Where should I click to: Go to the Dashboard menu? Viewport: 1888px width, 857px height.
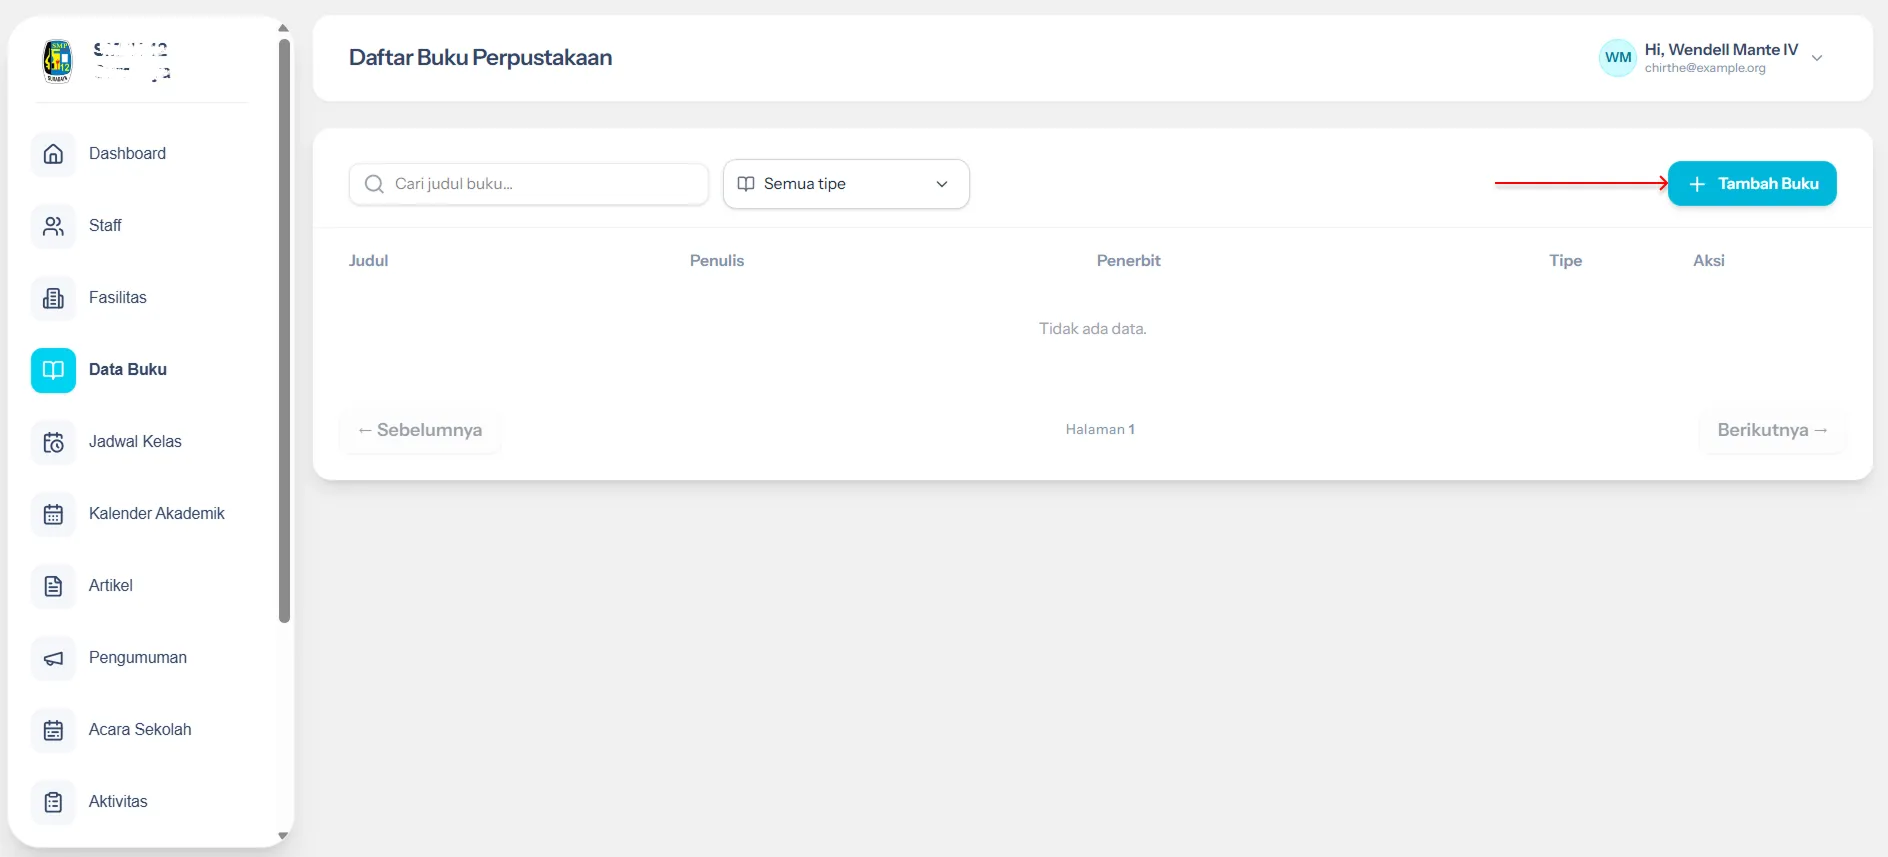[x=127, y=154]
